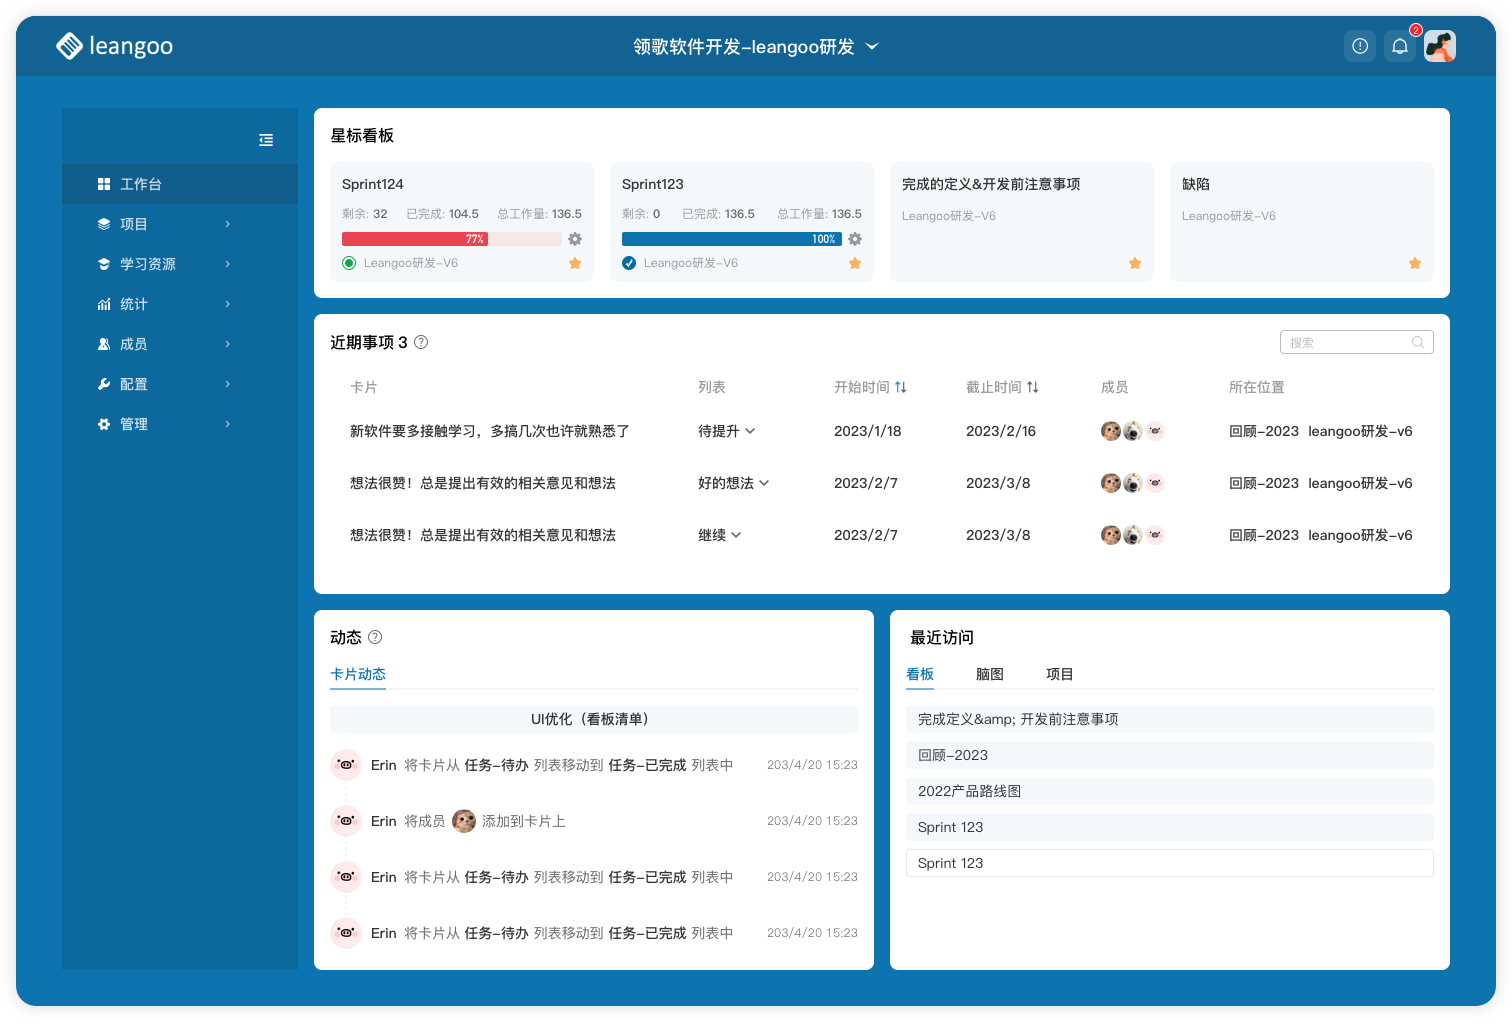Open the notification bell

[1400, 46]
